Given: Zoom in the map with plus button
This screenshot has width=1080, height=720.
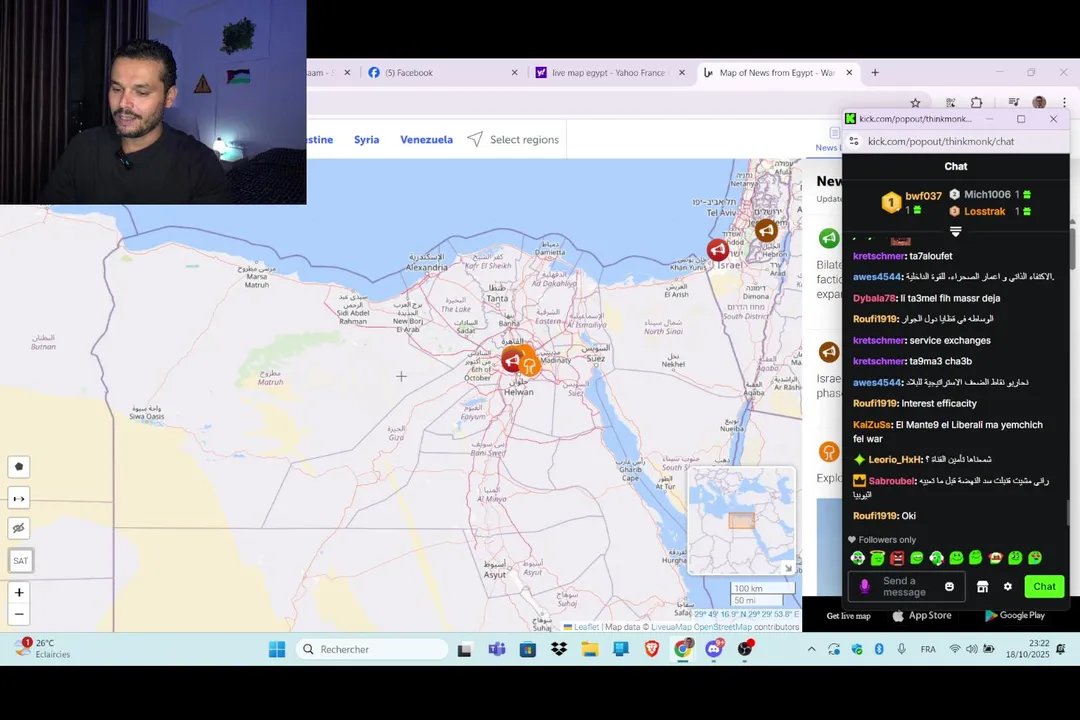Looking at the screenshot, I should click(x=19, y=592).
